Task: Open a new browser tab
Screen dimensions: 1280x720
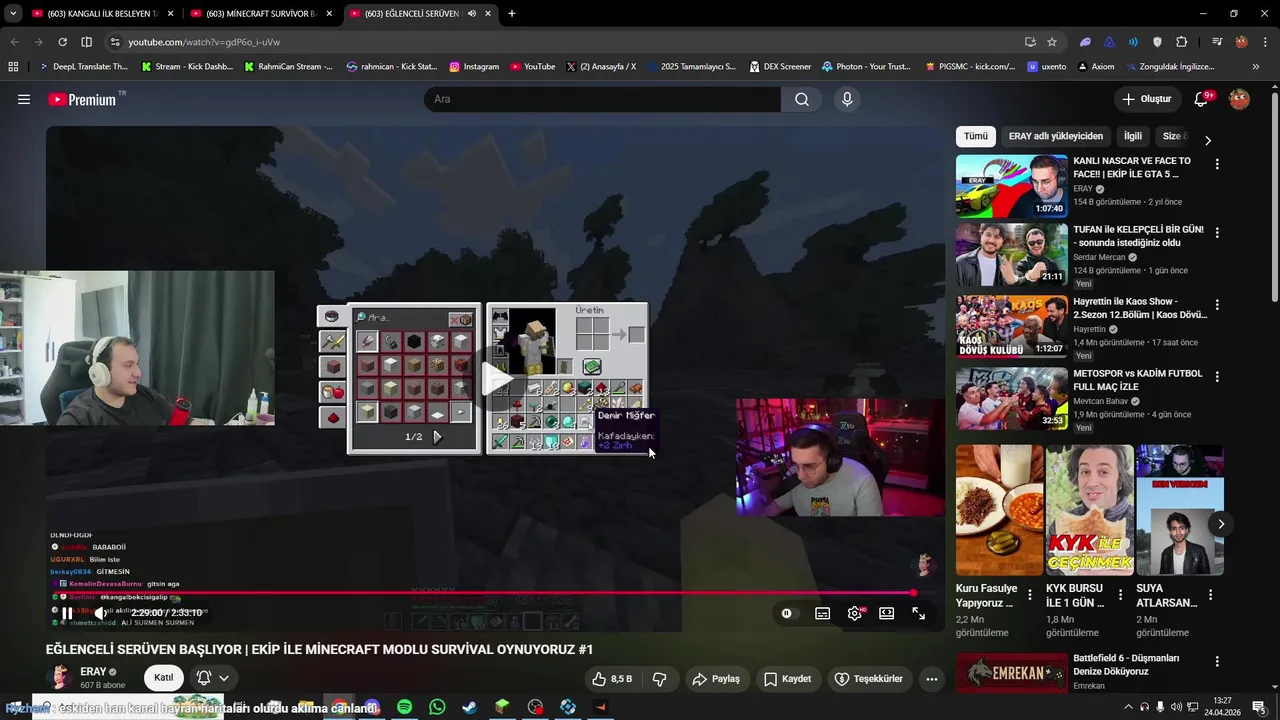Action: coord(512,14)
